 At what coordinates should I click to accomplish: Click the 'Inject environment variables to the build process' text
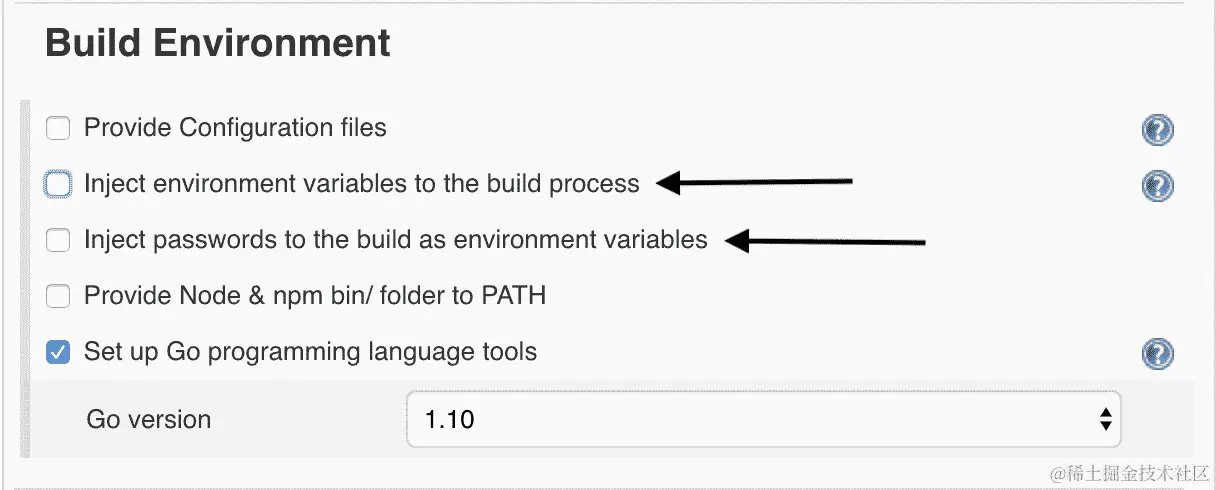point(361,184)
